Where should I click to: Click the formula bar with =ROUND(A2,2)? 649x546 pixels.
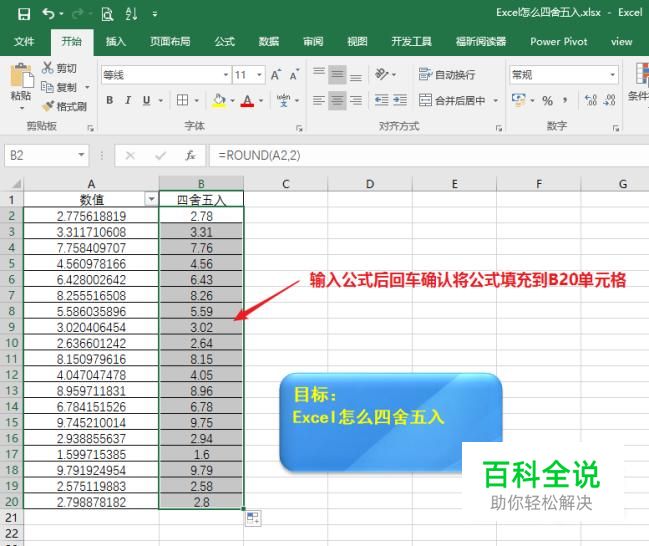[x=429, y=156]
